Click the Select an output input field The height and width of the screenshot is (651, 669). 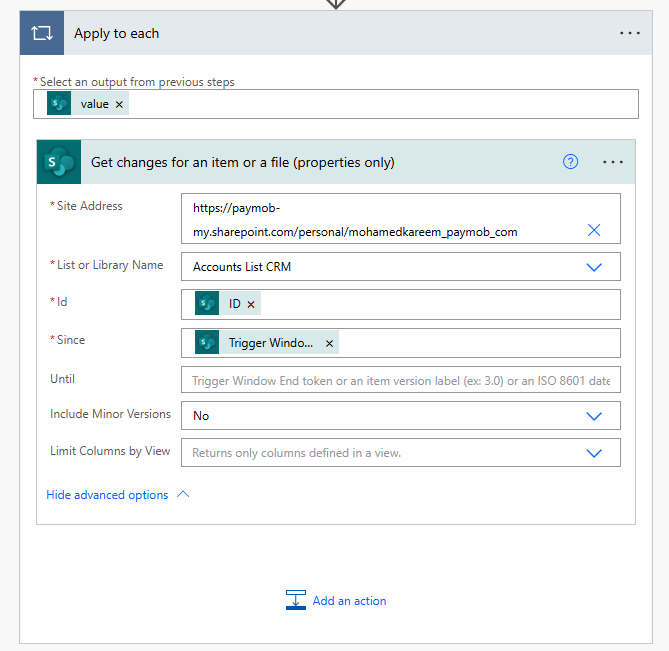[x=336, y=104]
